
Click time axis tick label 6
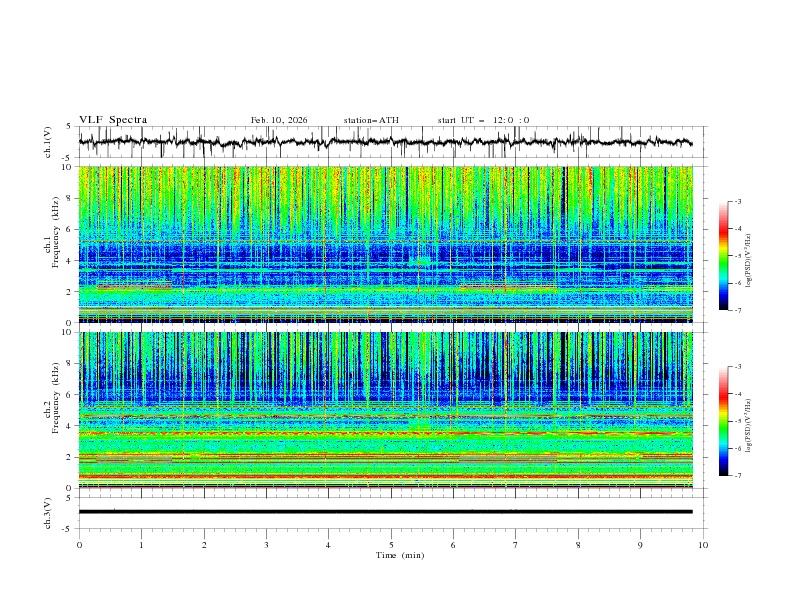tap(453, 545)
